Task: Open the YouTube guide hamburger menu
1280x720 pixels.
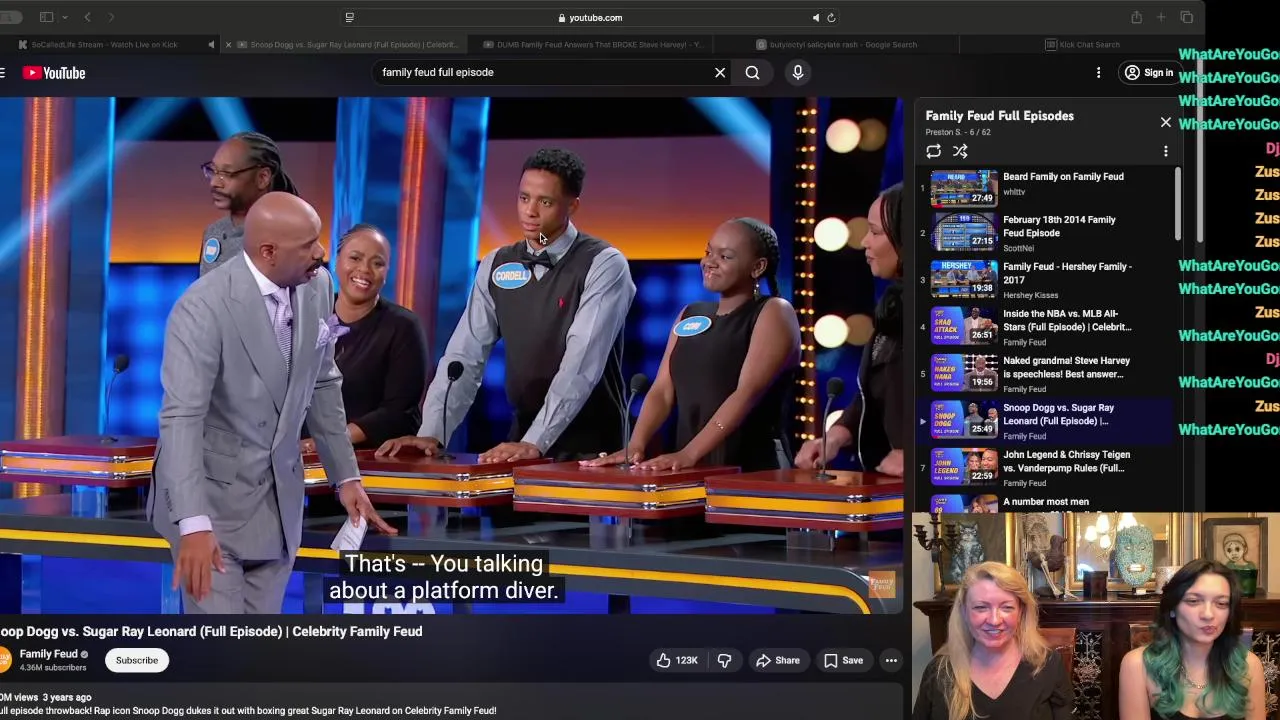Action: [3, 73]
